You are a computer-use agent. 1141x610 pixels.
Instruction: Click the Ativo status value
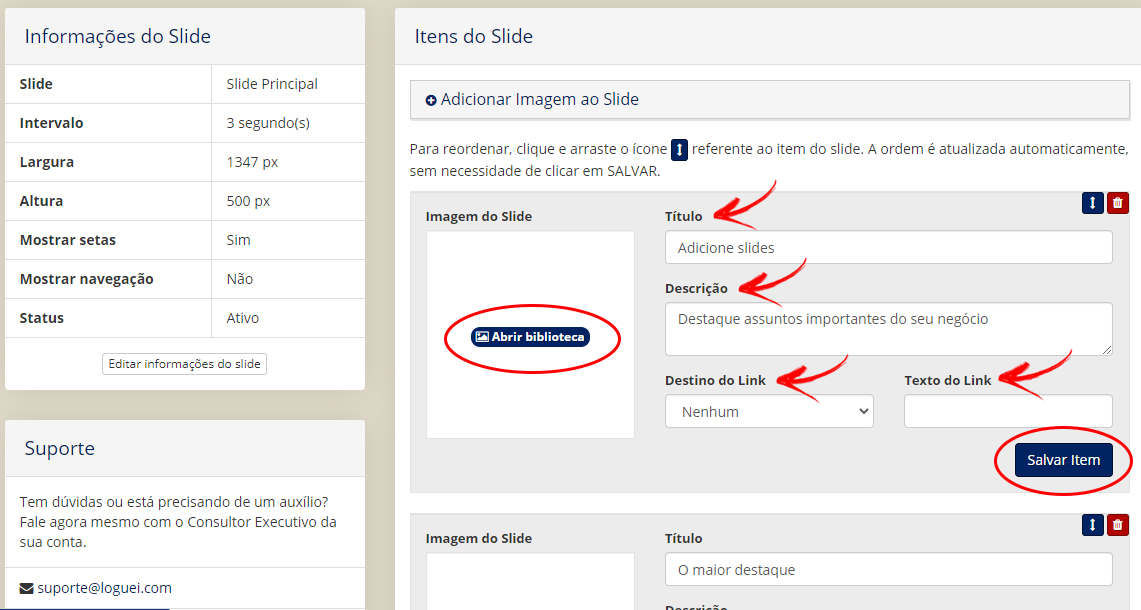click(242, 318)
